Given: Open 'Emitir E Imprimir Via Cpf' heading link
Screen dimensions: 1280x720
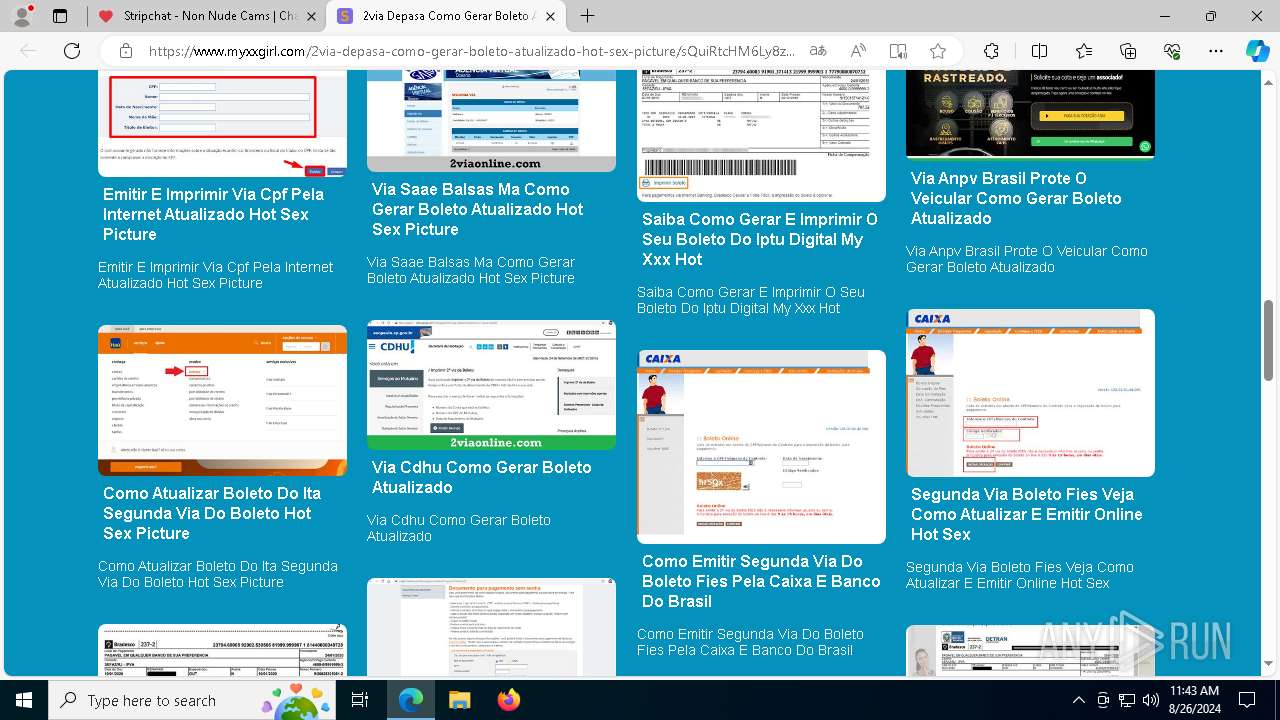Looking at the screenshot, I should pyautogui.click(x=213, y=214).
